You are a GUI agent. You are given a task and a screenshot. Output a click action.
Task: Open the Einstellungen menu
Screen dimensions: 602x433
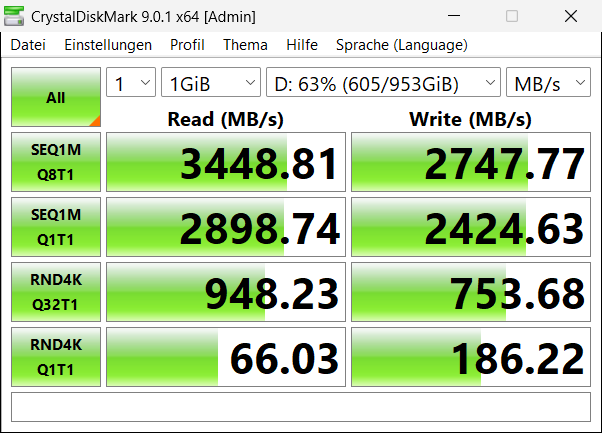tap(108, 45)
